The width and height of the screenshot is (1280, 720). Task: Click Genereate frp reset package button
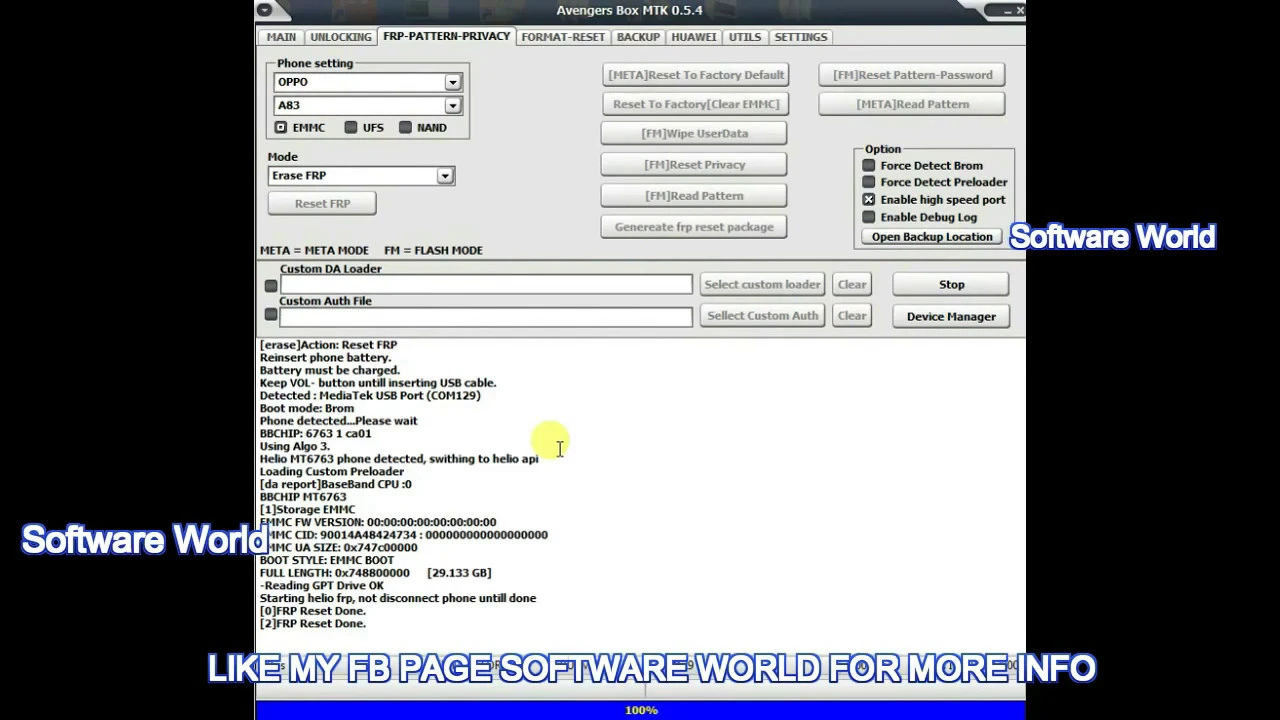coord(694,227)
